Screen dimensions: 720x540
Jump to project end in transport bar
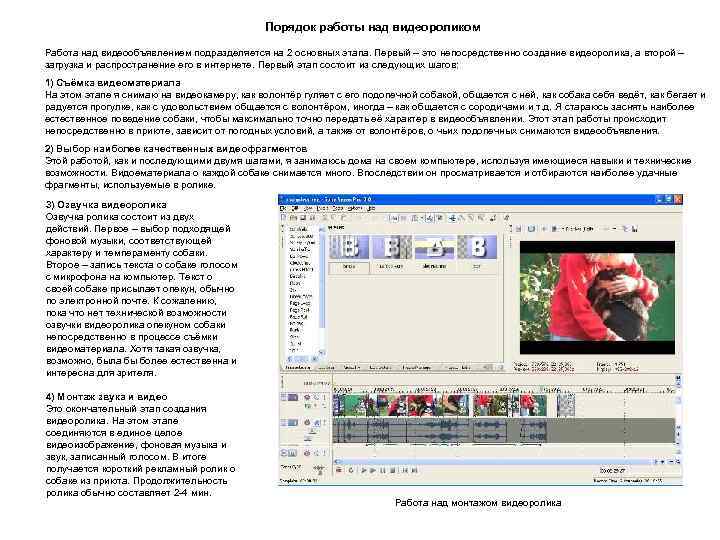[414, 470]
